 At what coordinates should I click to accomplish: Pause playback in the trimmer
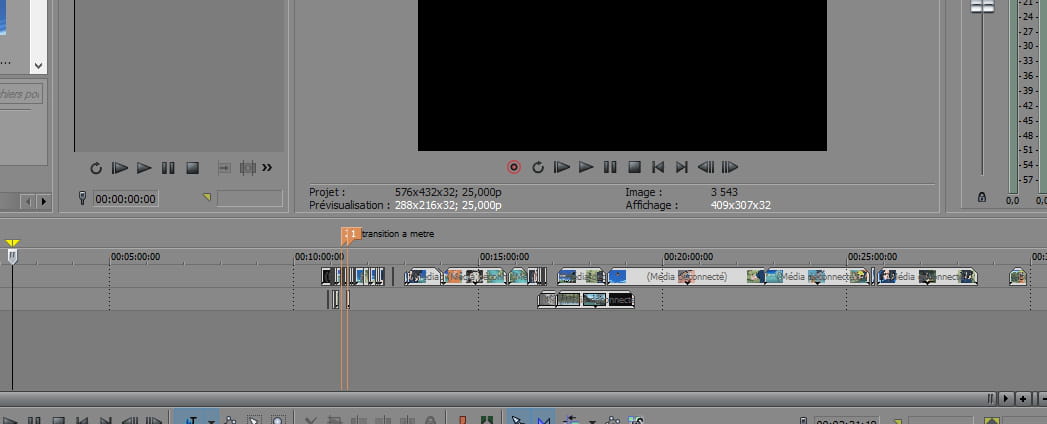tap(168, 168)
